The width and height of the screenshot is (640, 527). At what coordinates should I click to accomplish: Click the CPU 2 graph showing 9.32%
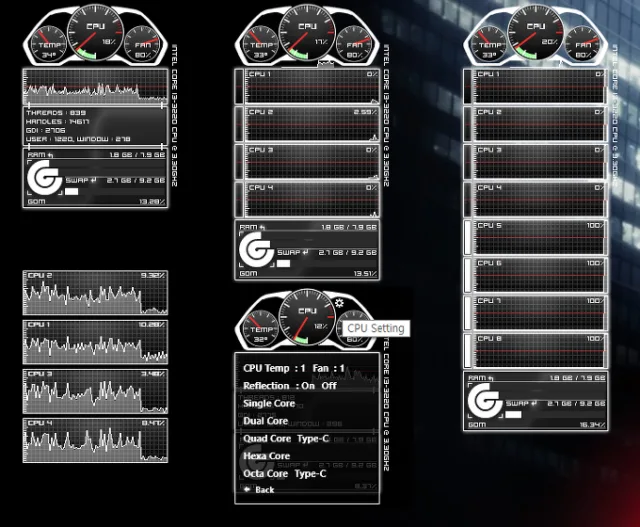(95, 293)
